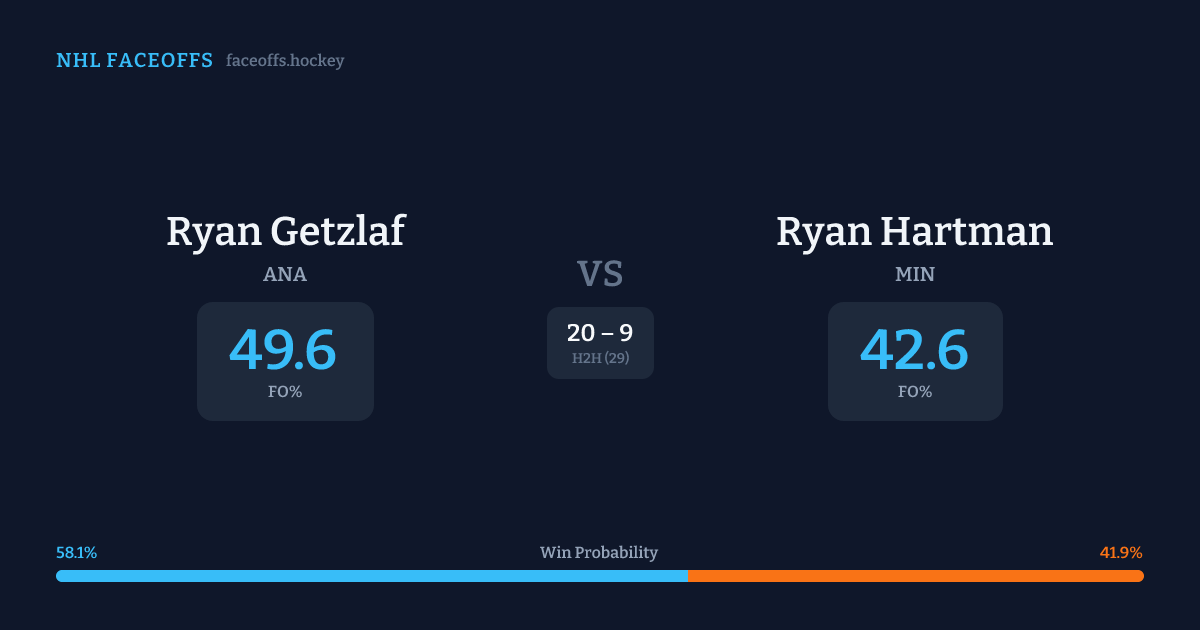Click the 41.9% win probability figure
Screen dimensions: 1200x630
point(1121,553)
